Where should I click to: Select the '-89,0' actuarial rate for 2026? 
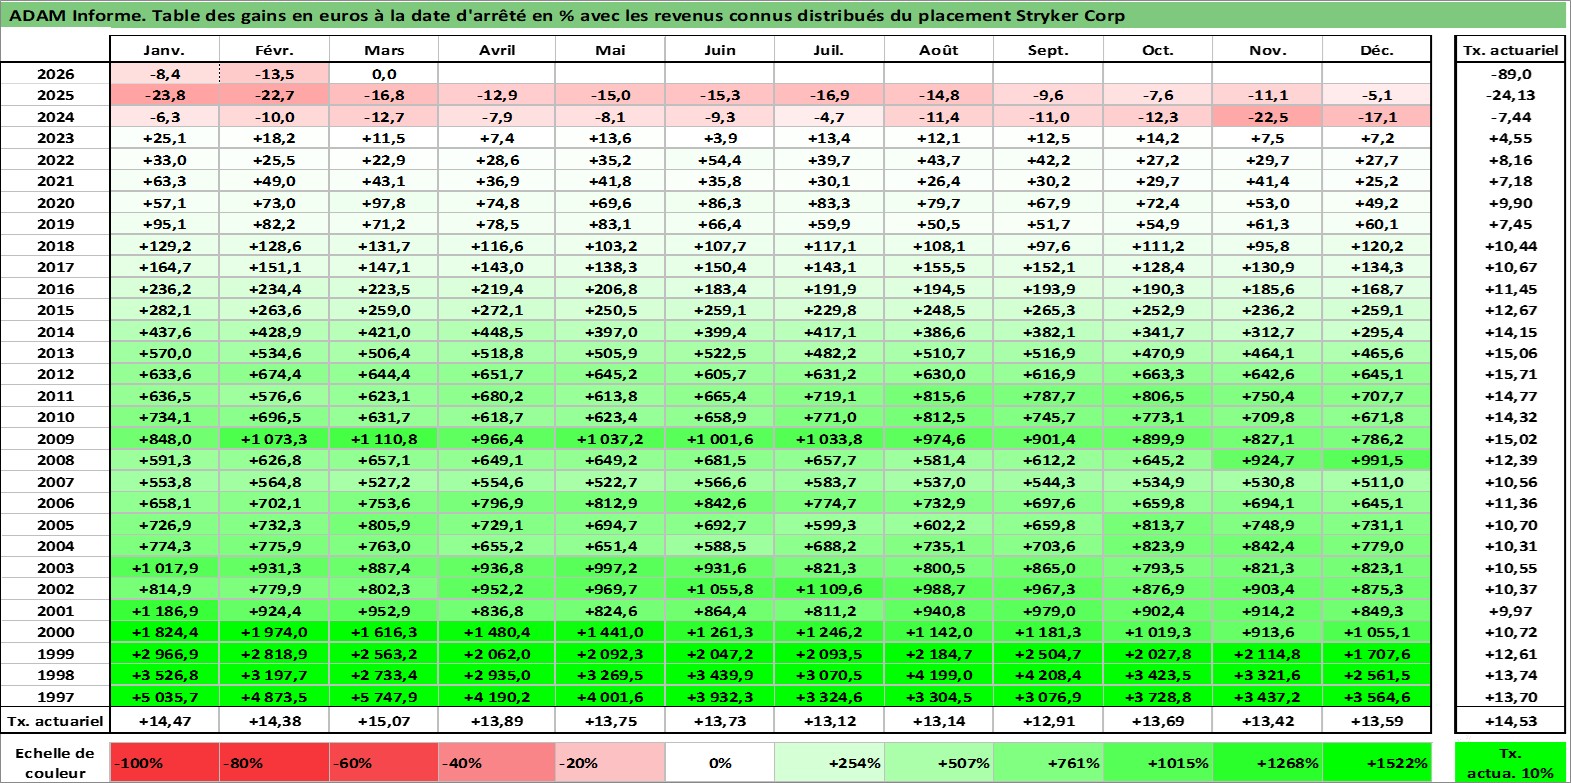tap(1511, 74)
